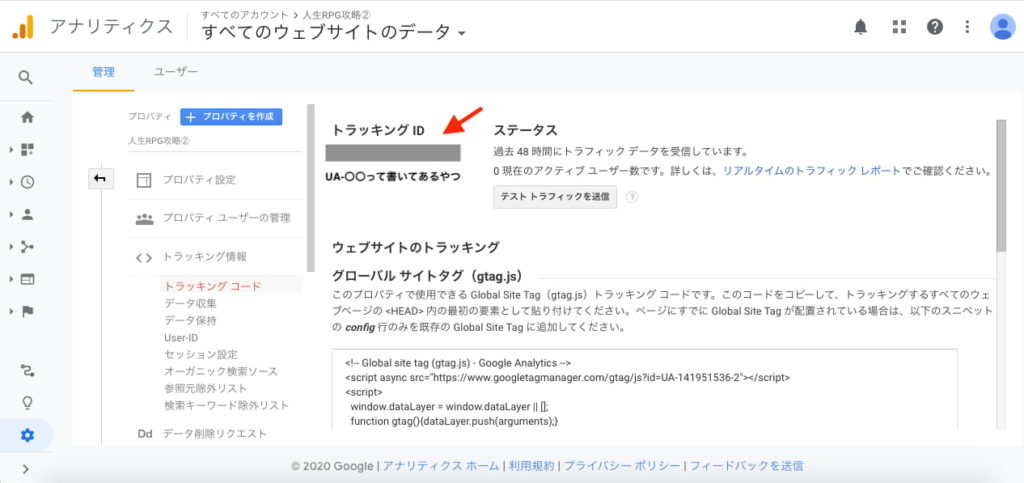Click the back arrow button beside property column
Screen dimensions: 1024x483
(101, 179)
